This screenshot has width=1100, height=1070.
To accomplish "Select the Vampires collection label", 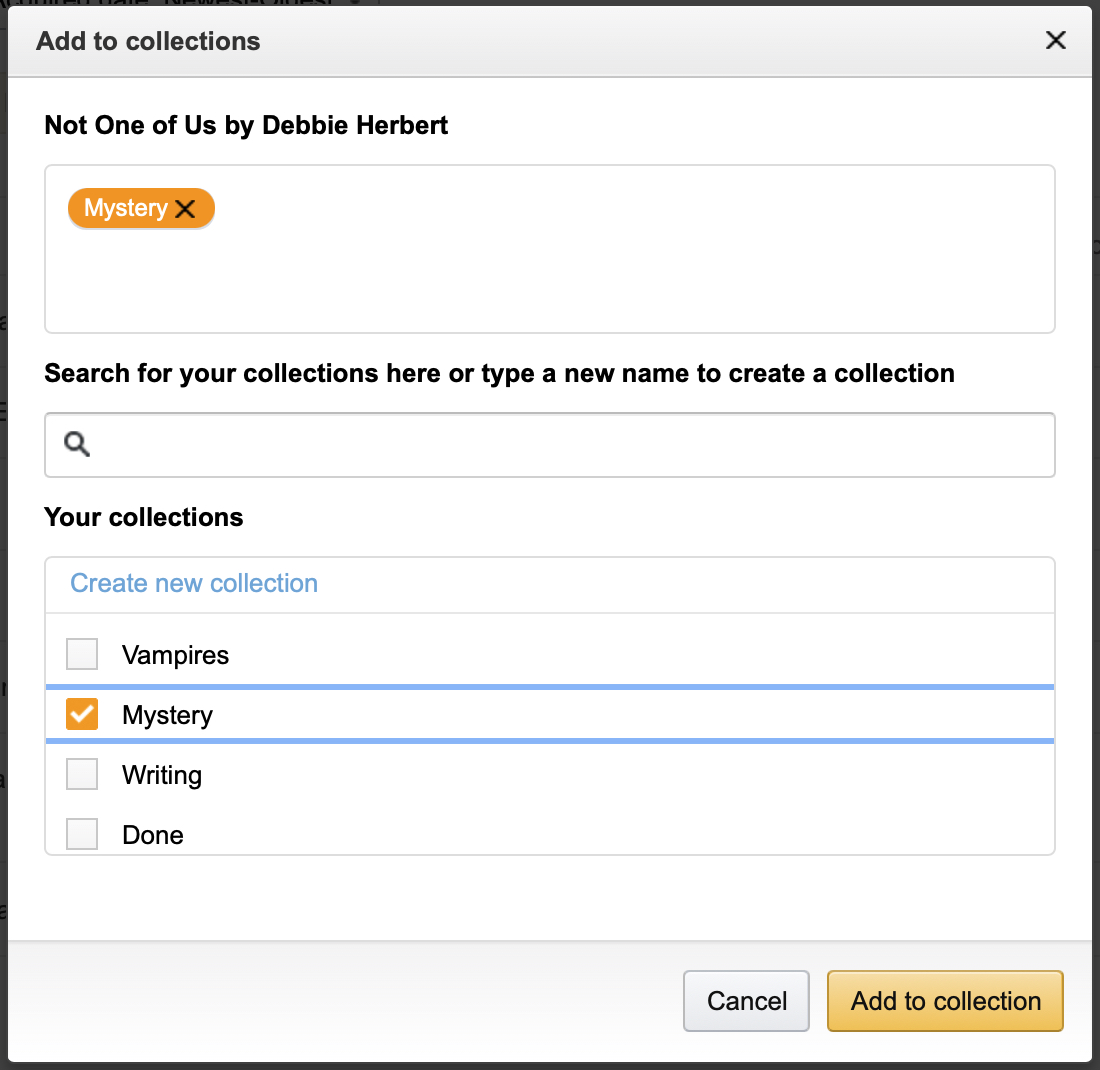I will point(175,655).
